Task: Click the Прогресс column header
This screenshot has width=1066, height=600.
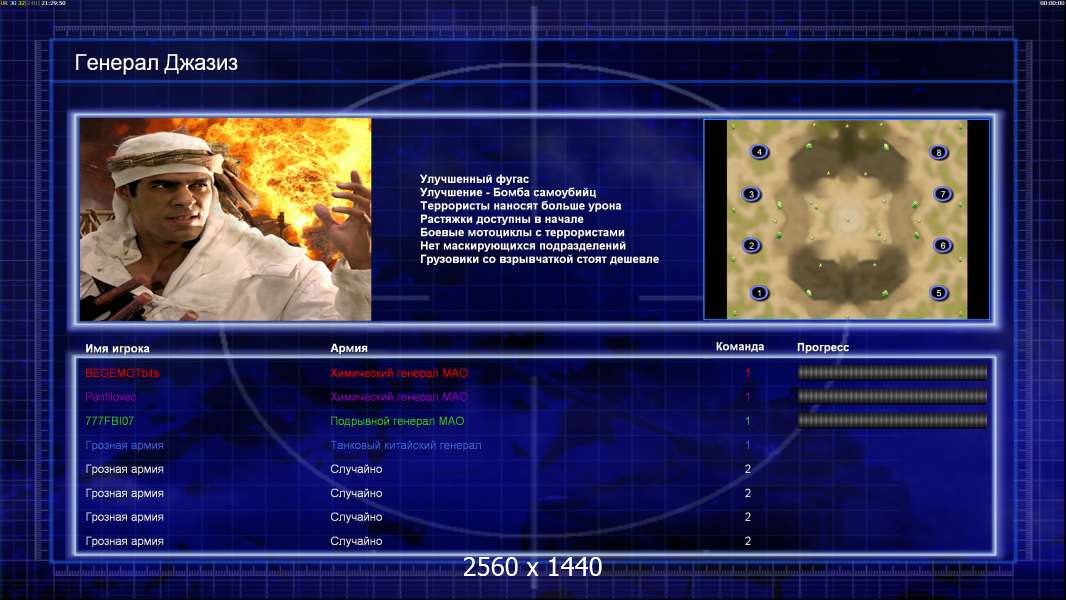Action: pyautogui.click(x=823, y=347)
